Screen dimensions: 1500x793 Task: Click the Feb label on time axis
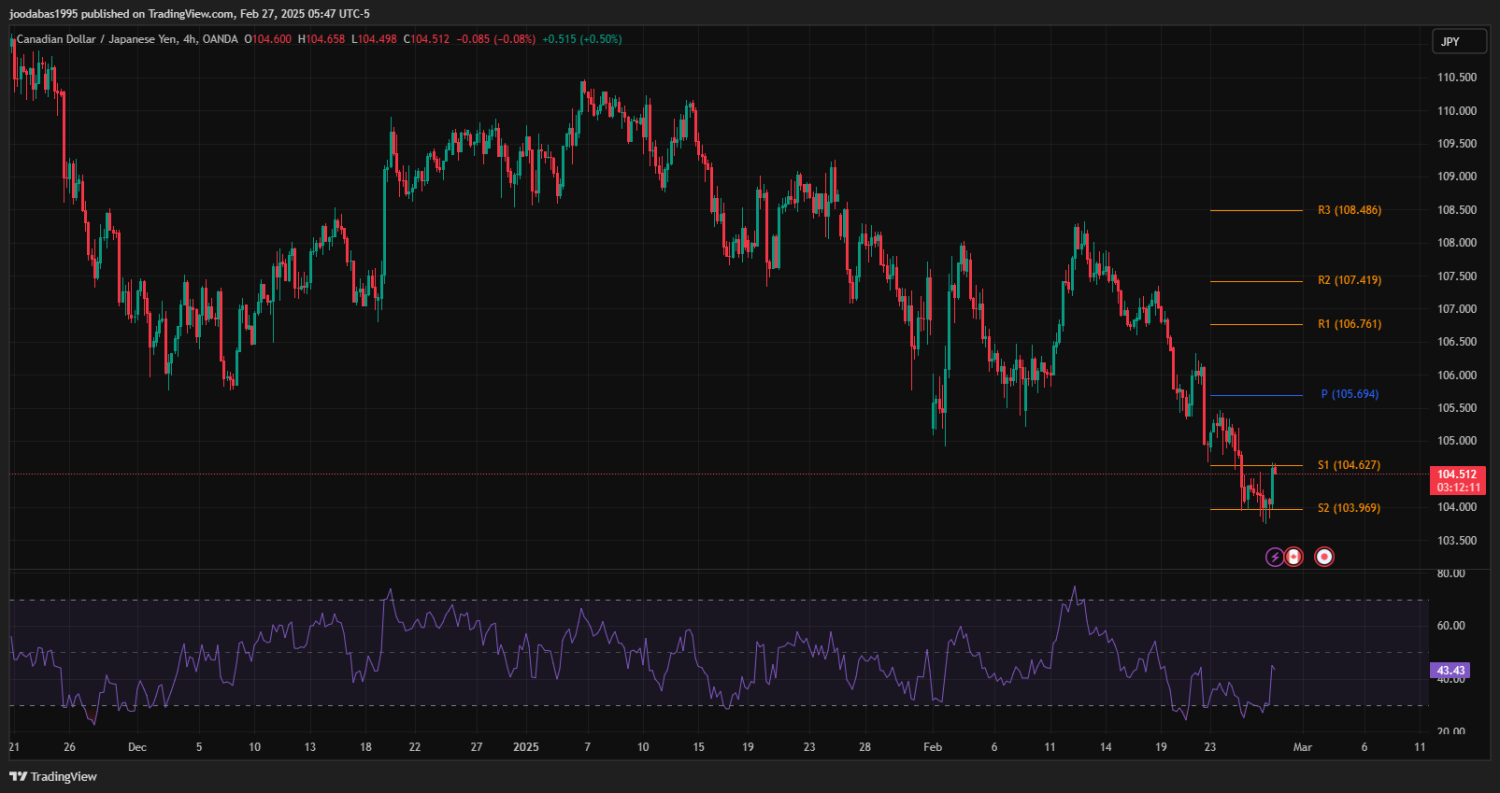coord(932,747)
